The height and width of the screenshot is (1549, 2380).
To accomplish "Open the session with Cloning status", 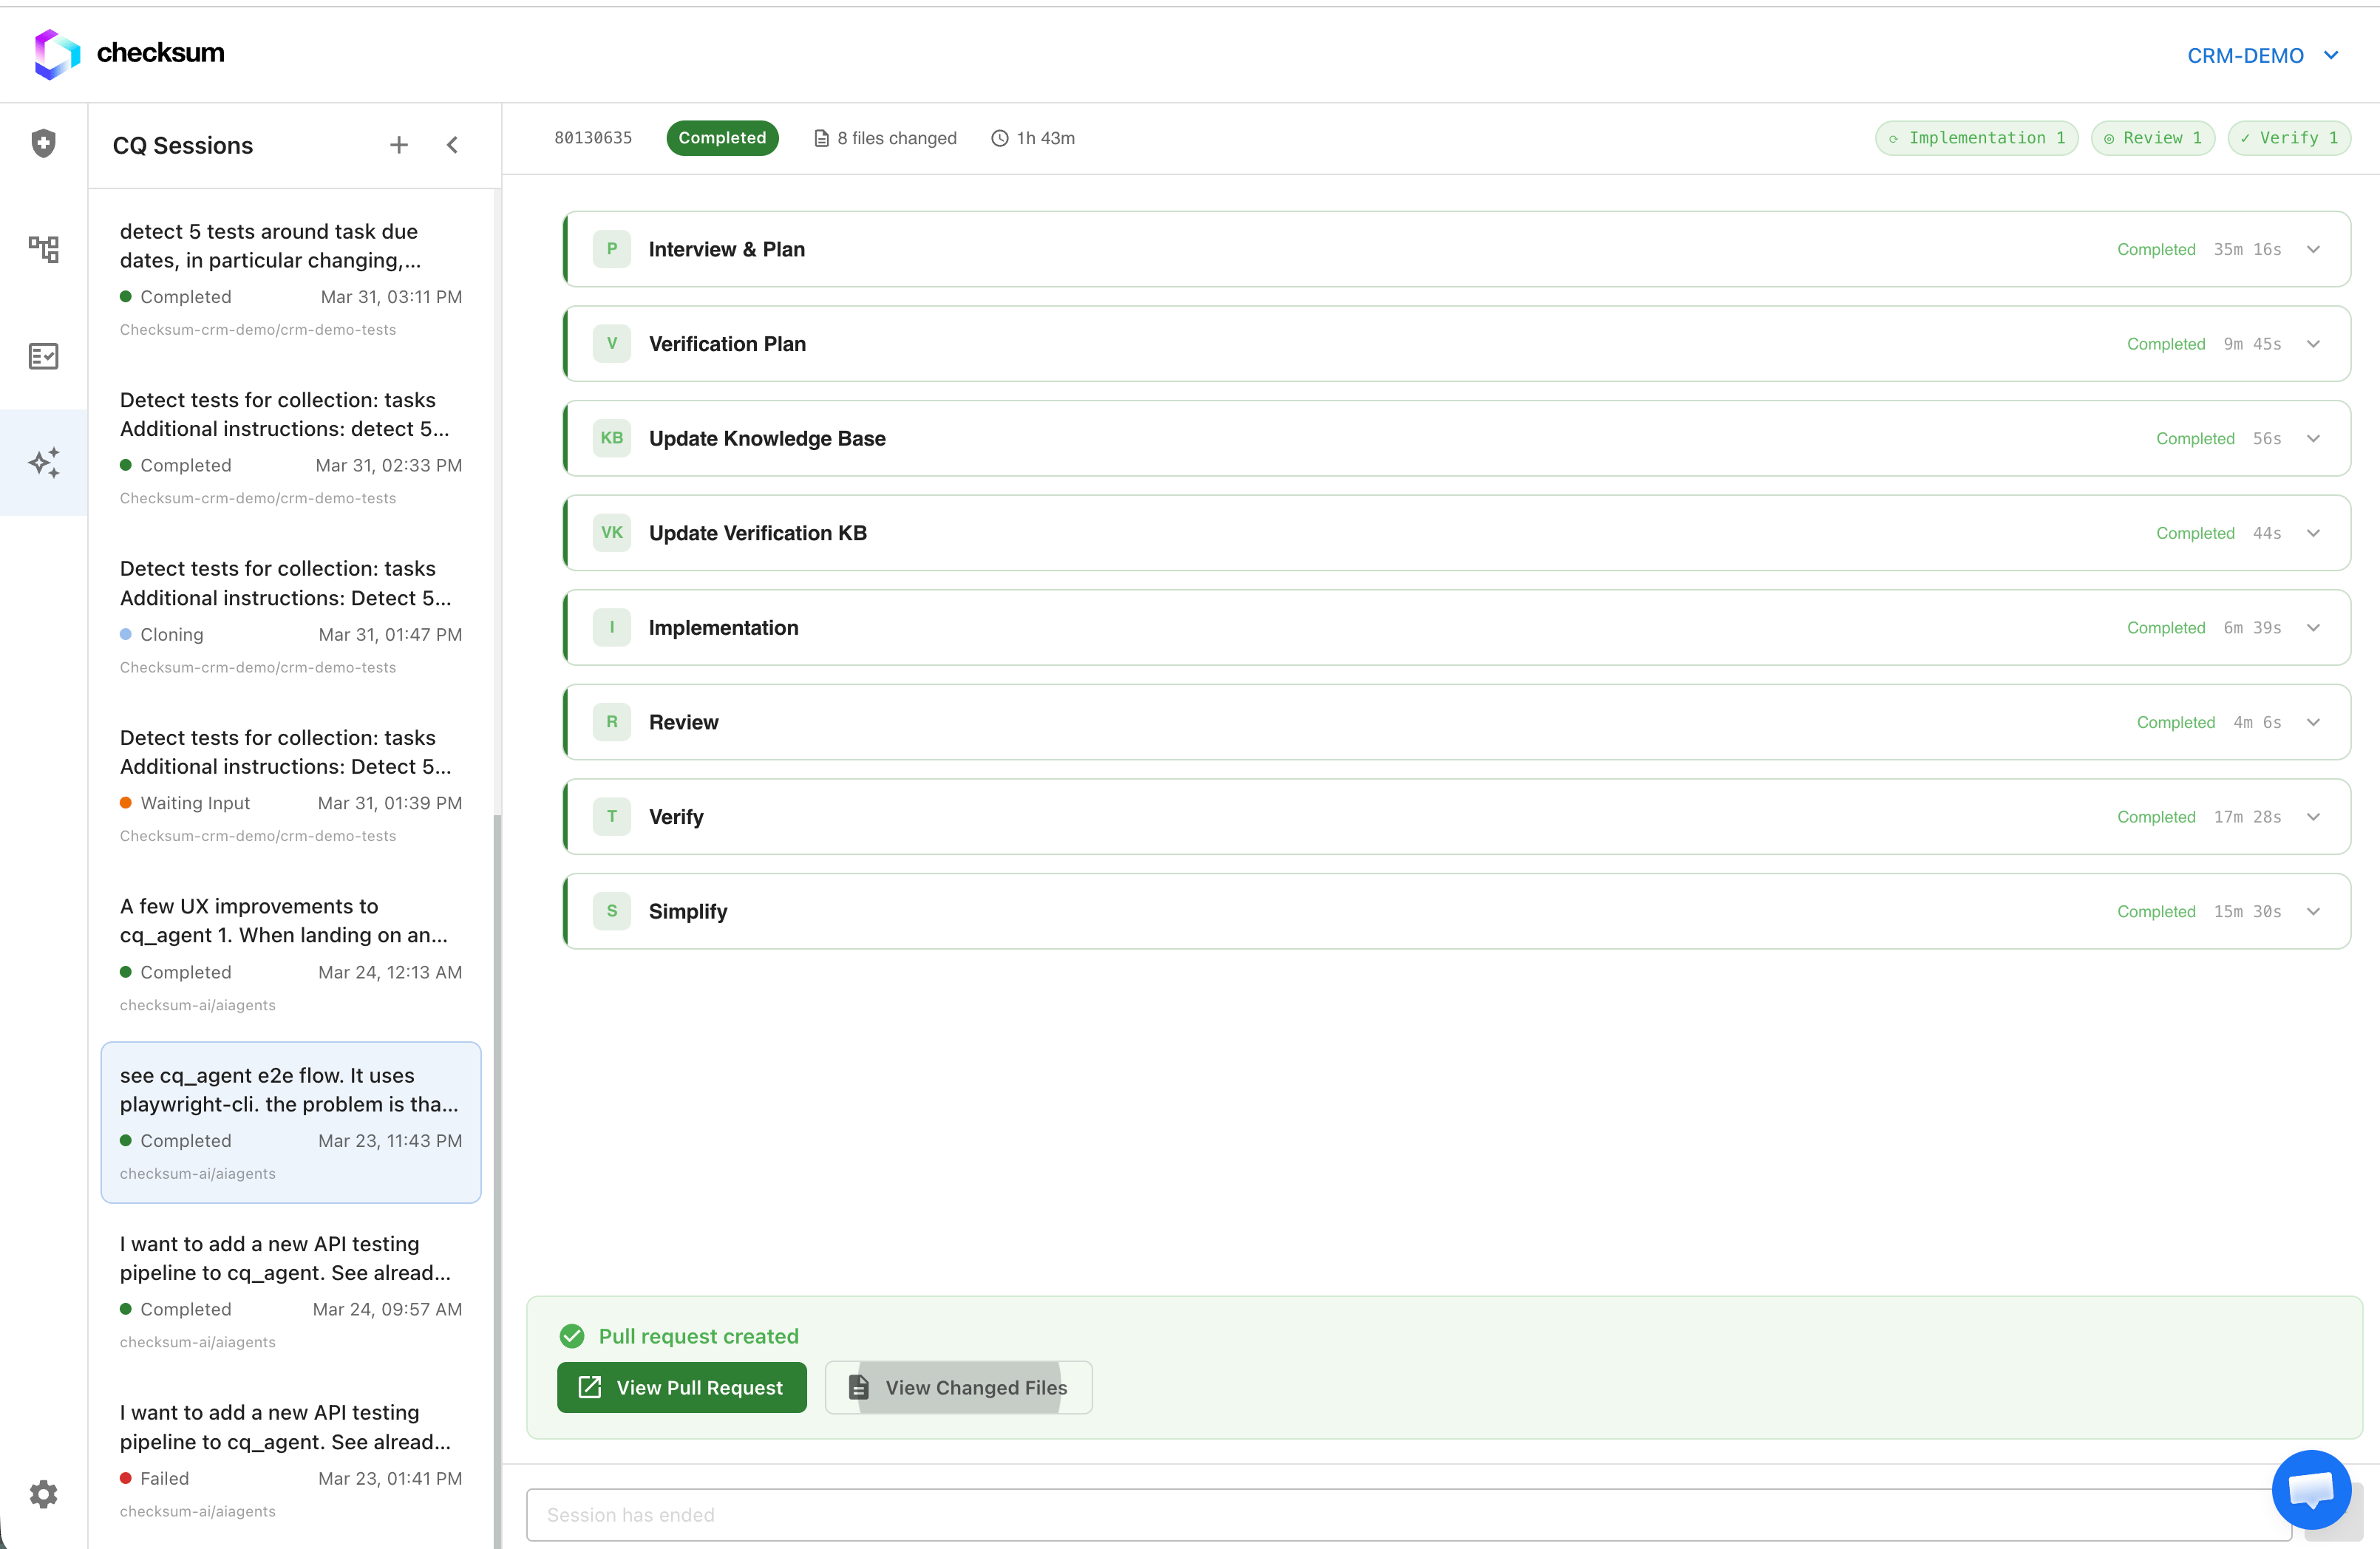I will pyautogui.click(x=290, y=616).
